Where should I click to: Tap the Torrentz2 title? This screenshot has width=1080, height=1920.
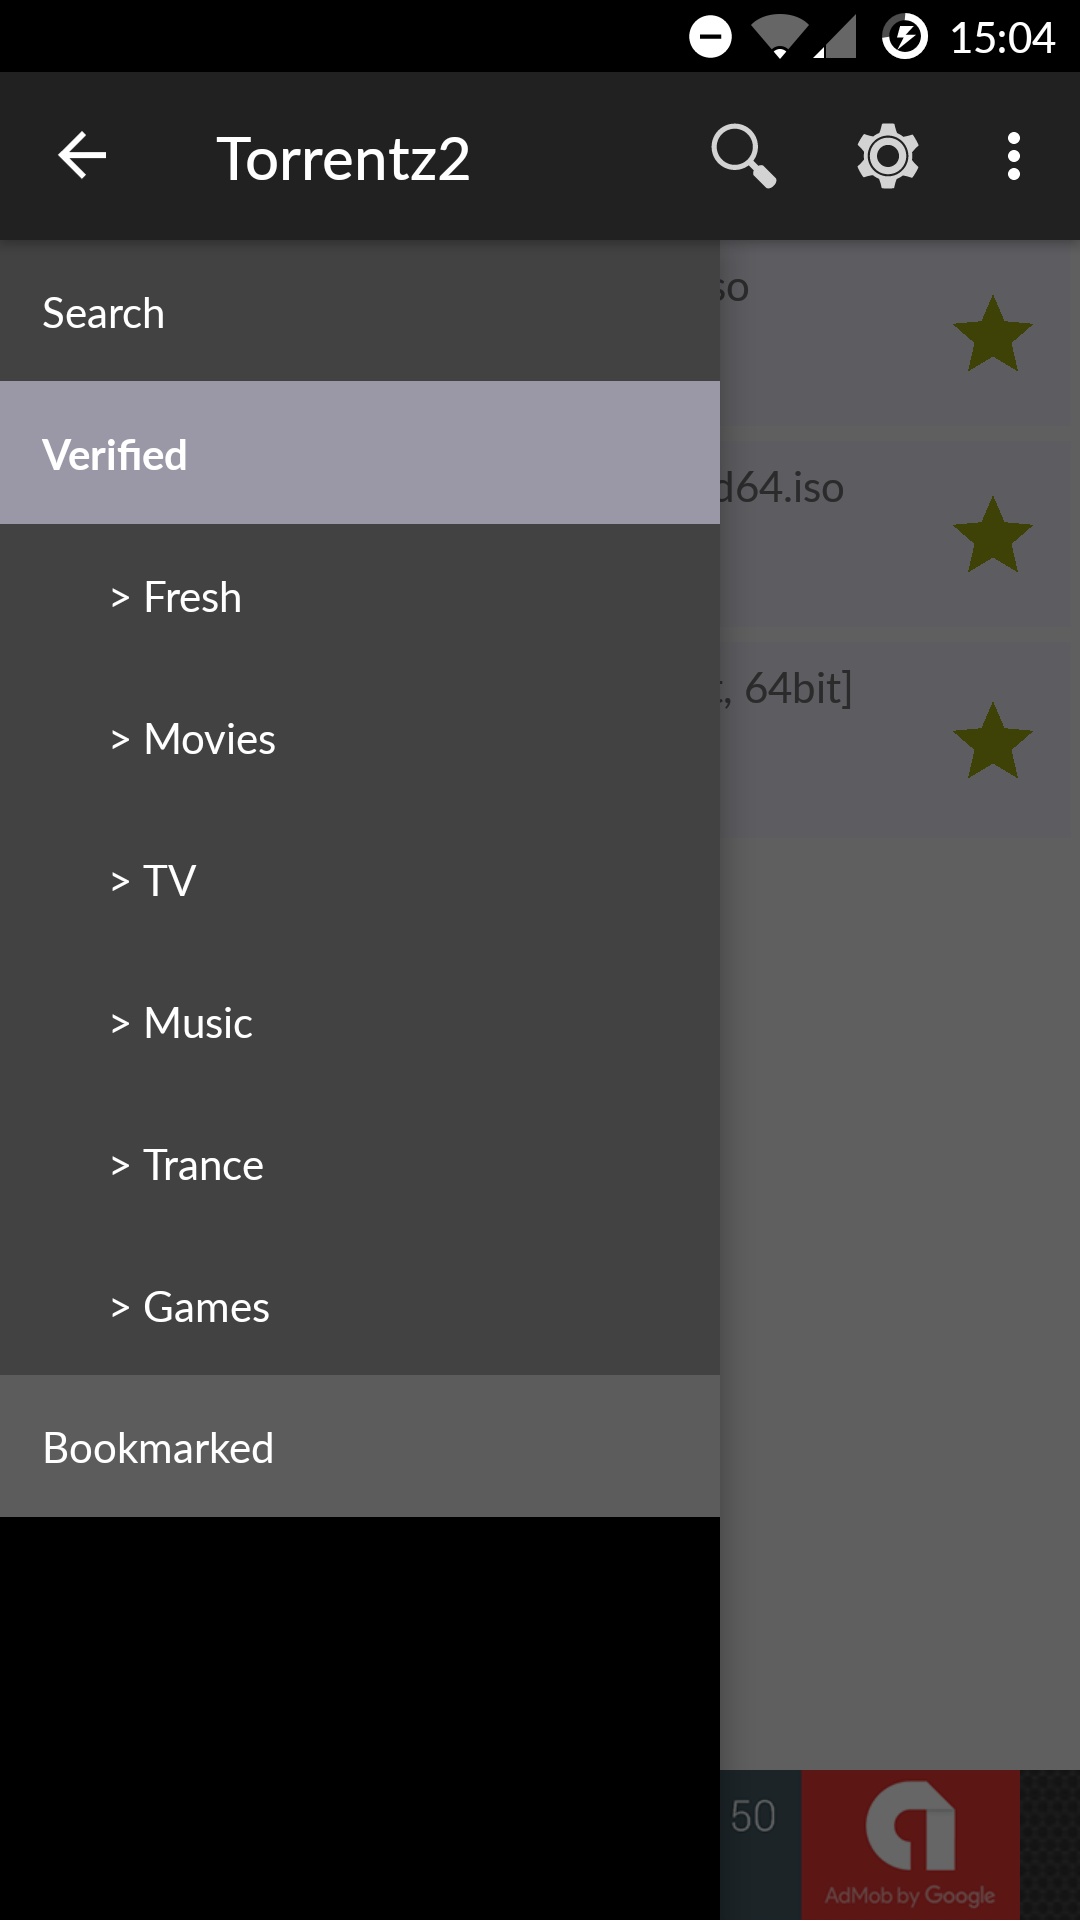coord(343,158)
